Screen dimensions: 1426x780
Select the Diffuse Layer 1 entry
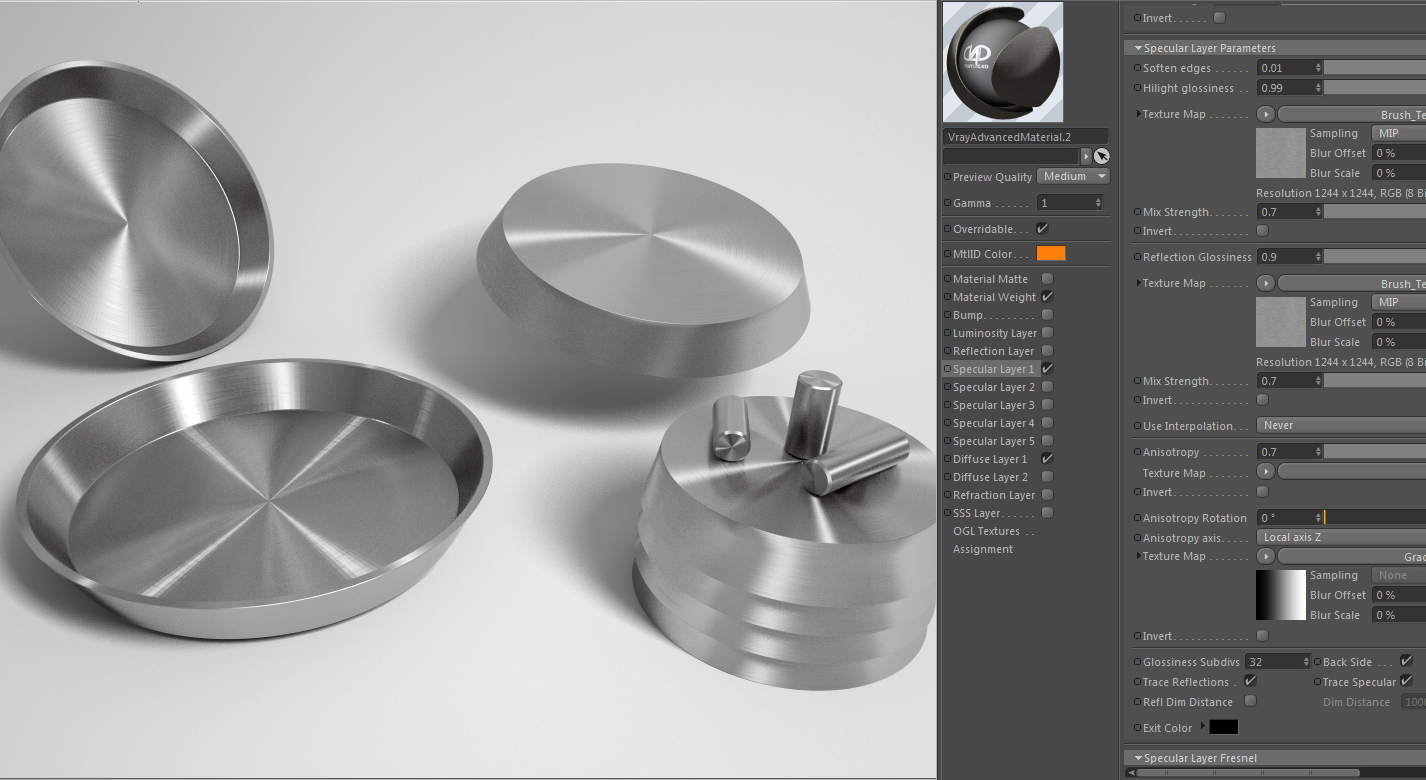(989, 459)
